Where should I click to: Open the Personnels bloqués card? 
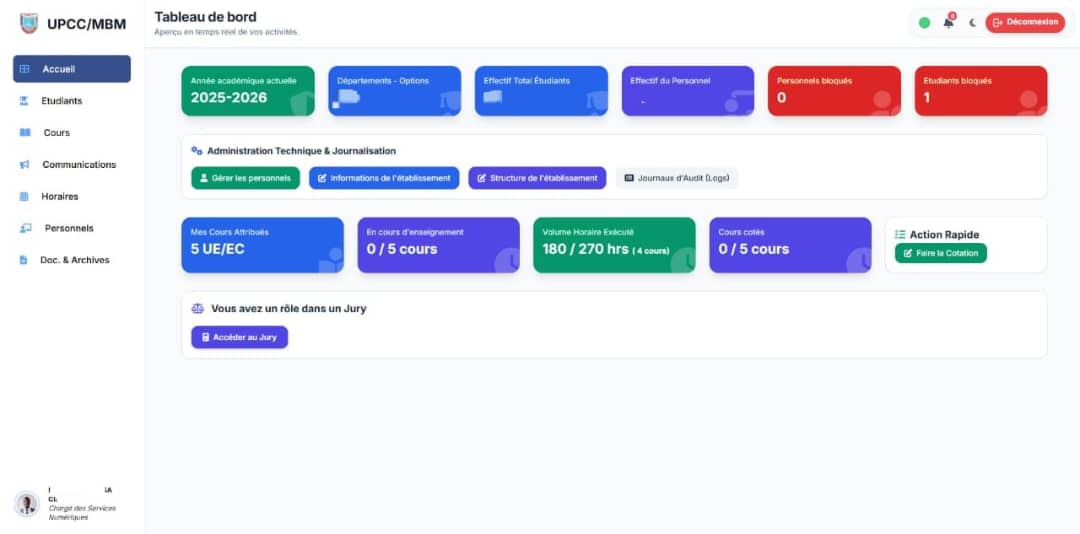(834, 90)
